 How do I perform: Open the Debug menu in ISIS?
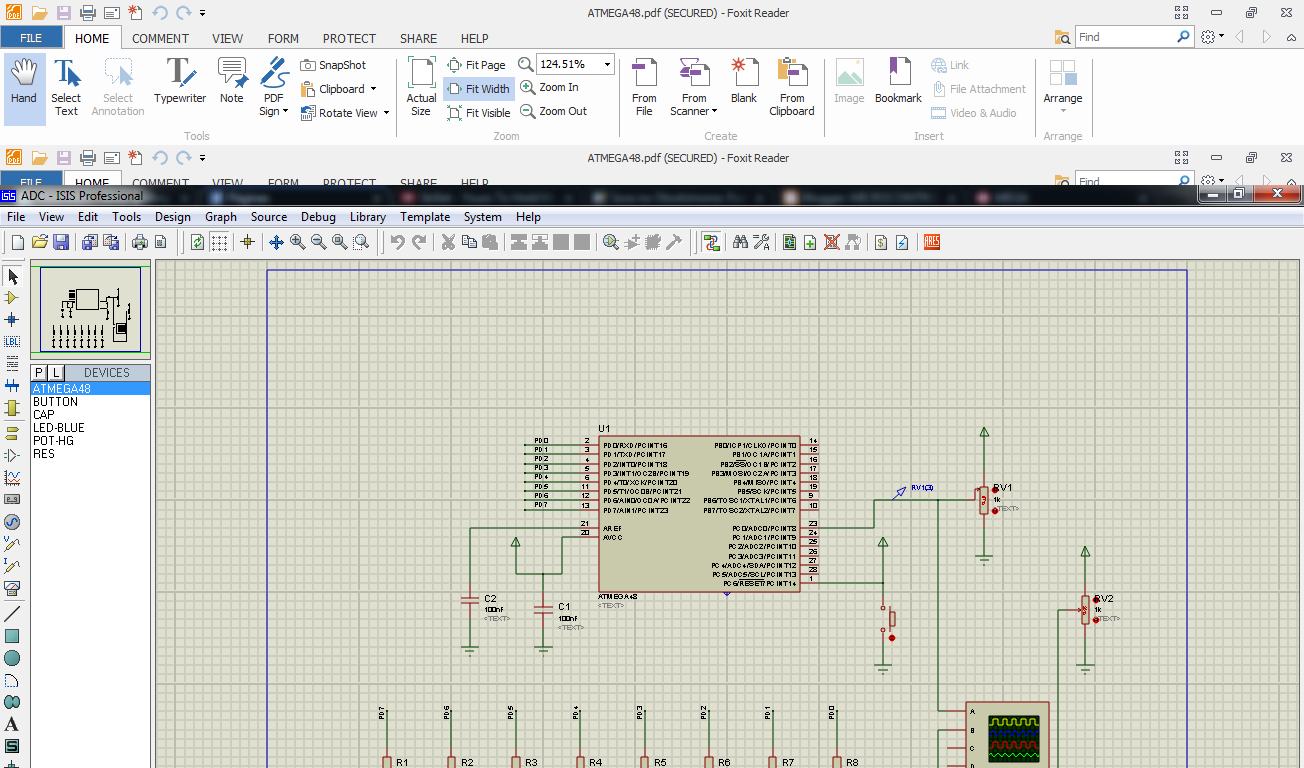pyautogui.click(x=318, y=216)
